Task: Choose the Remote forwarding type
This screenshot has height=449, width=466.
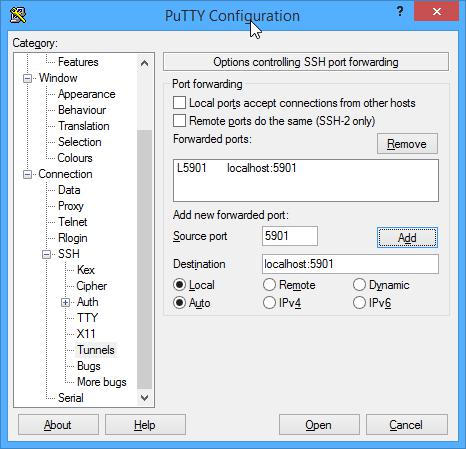Action: pyautogui.click(x=269, y=285)
